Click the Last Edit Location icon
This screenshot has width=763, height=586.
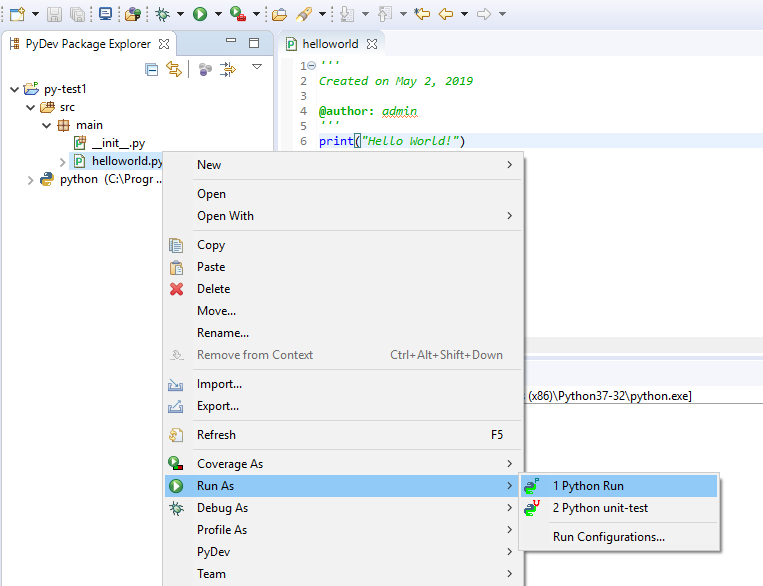click(422, 14)
